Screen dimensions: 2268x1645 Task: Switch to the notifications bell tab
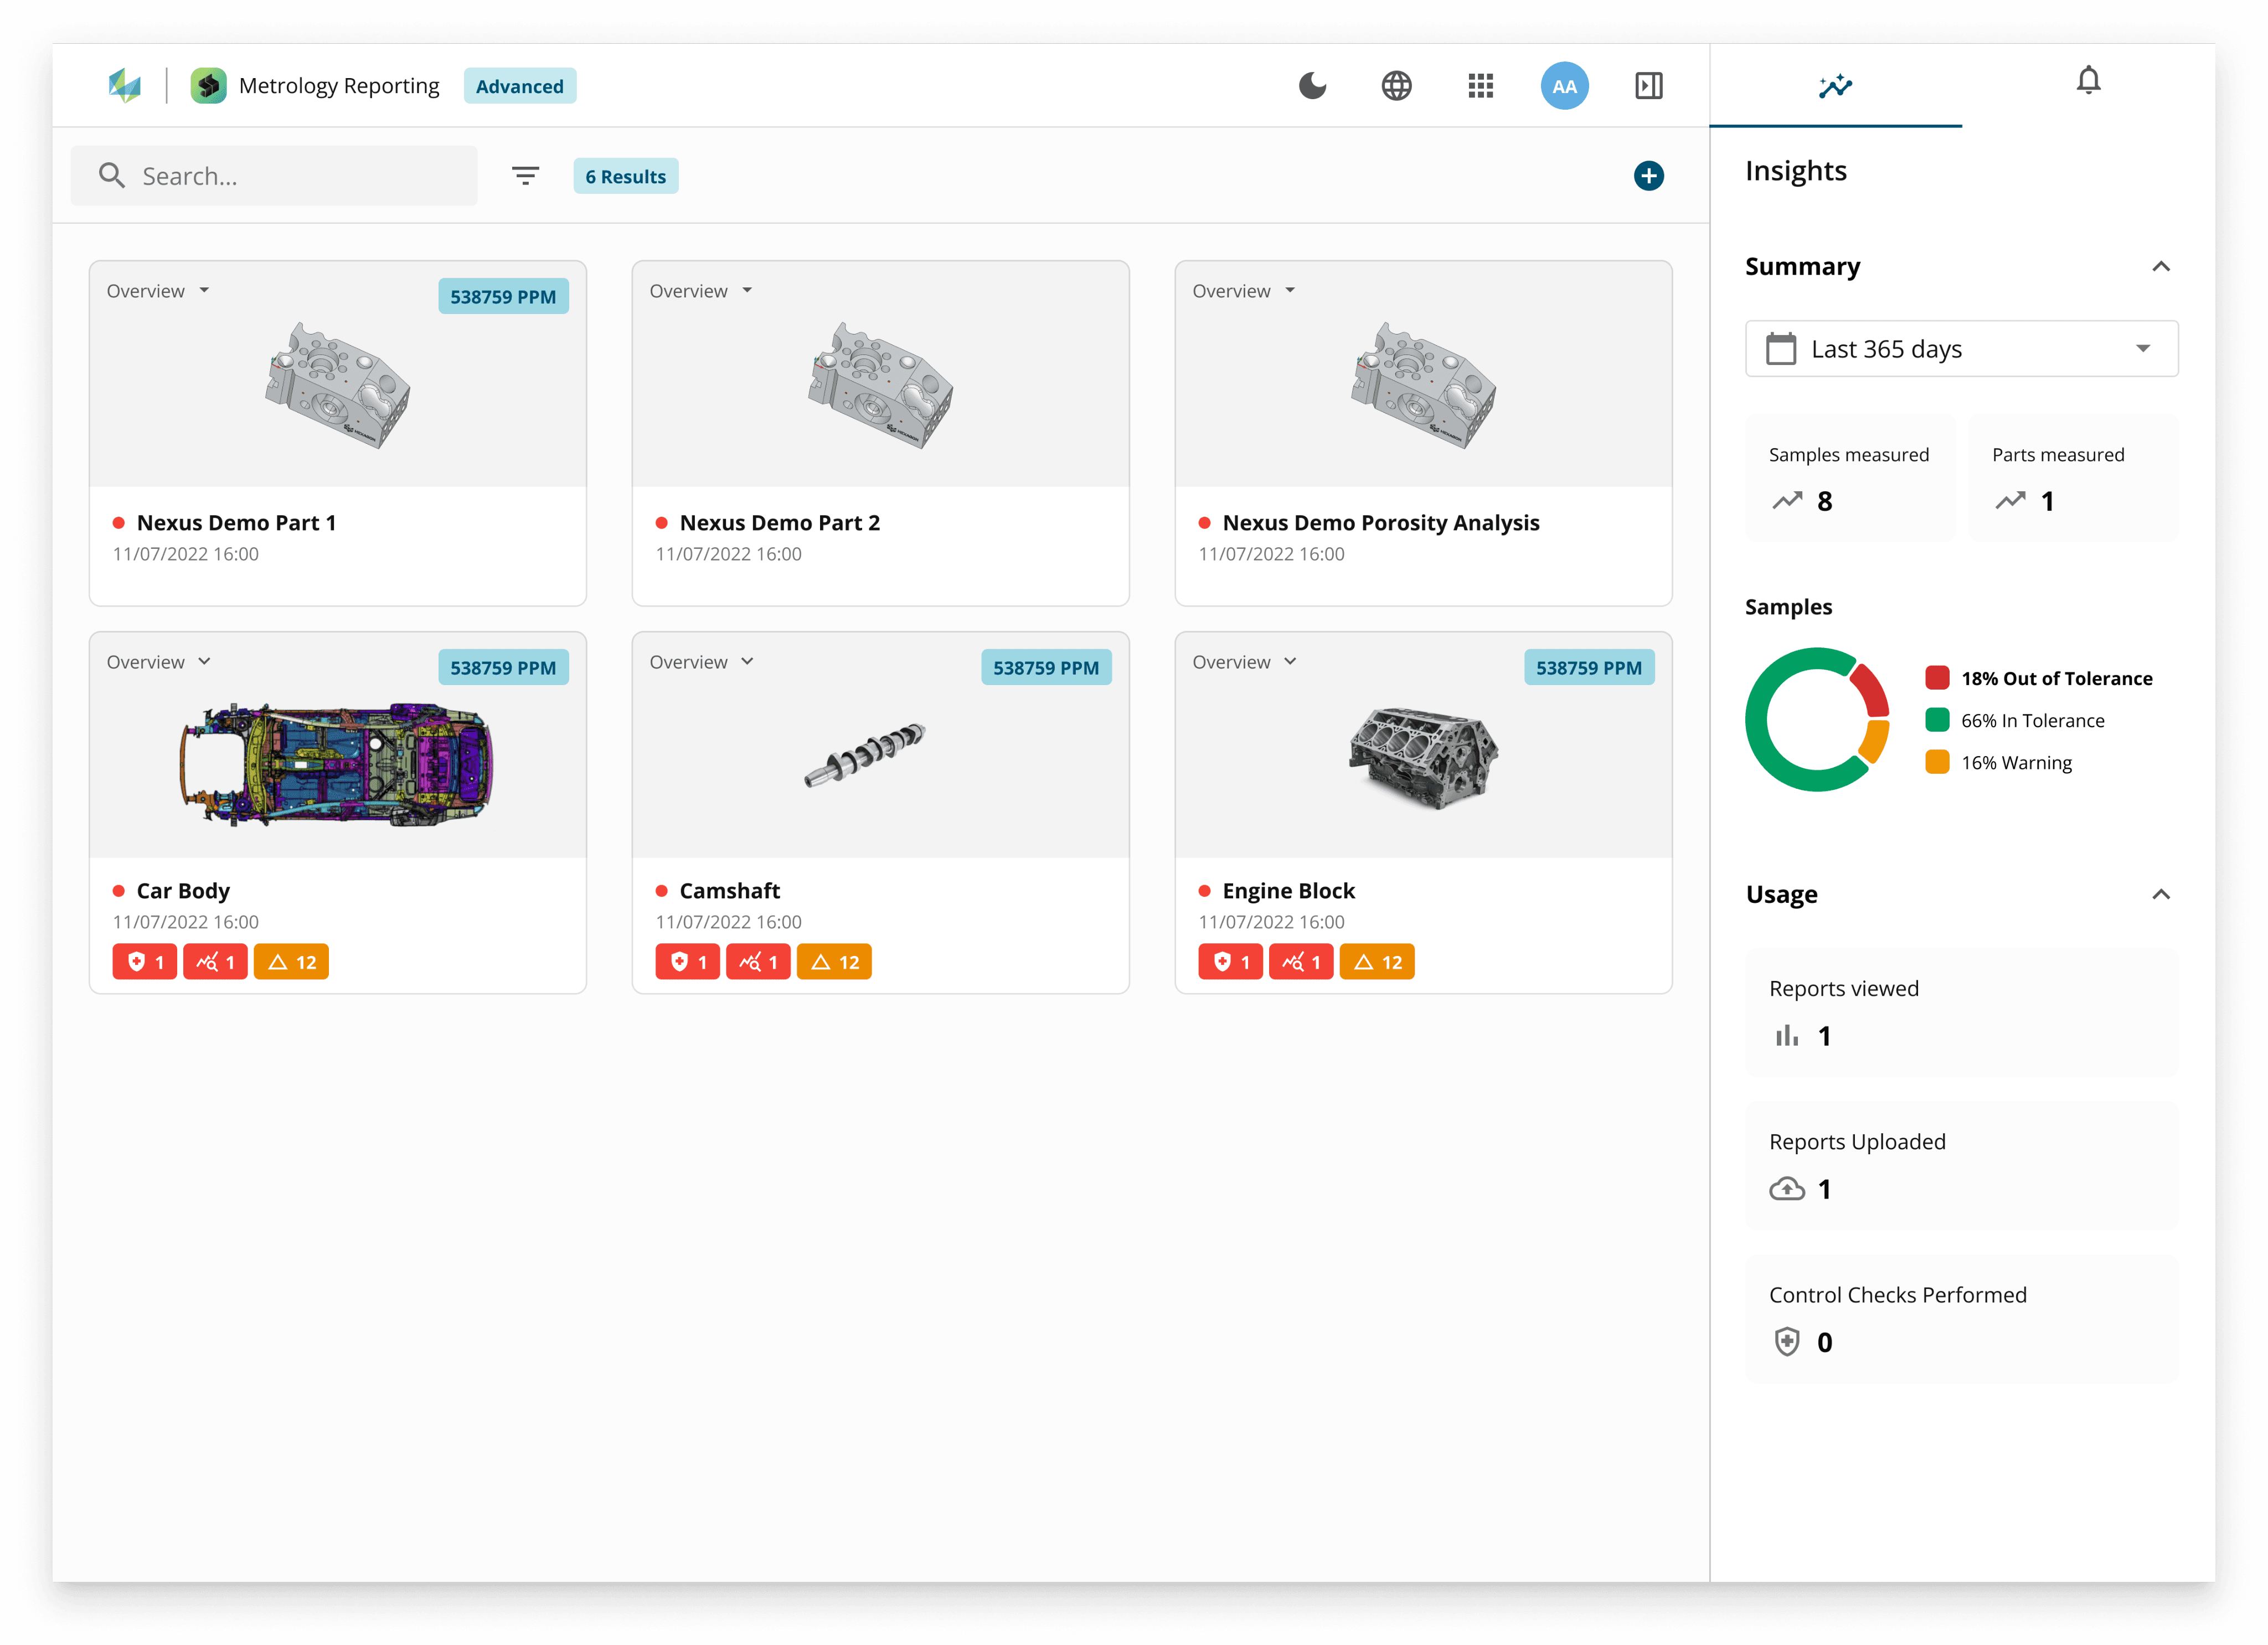(2088, 80)
